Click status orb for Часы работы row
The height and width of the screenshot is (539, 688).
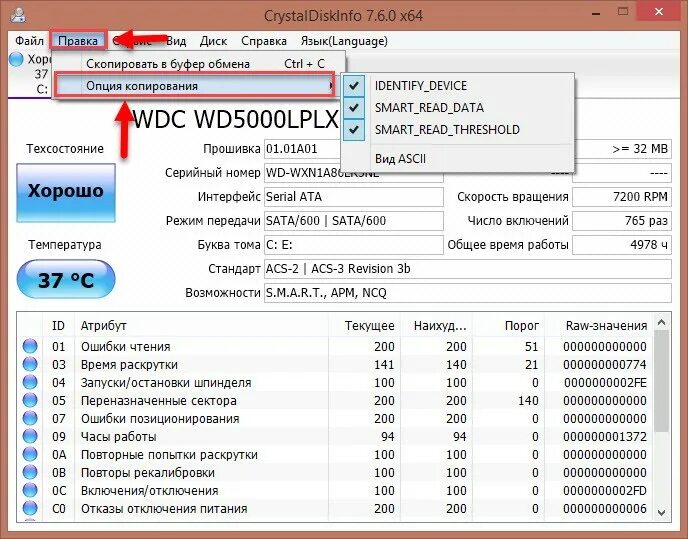(30, 436)
